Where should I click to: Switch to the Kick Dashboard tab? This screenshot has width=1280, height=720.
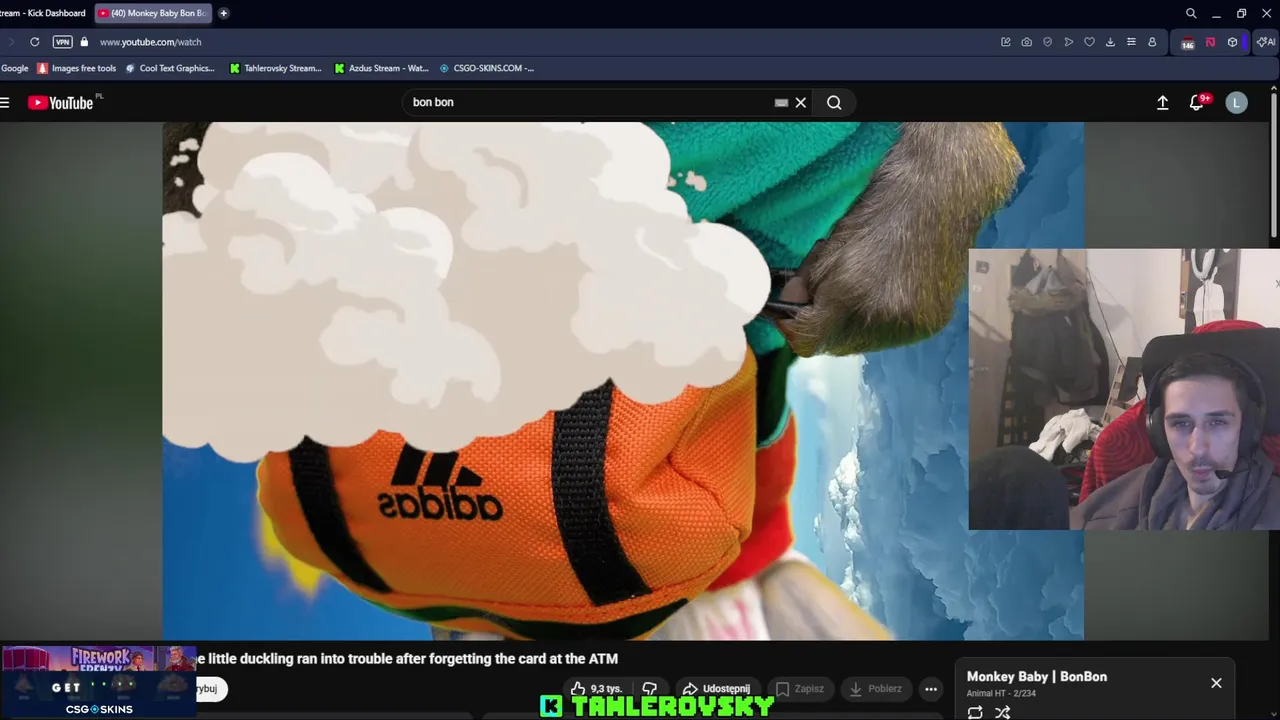43,13
